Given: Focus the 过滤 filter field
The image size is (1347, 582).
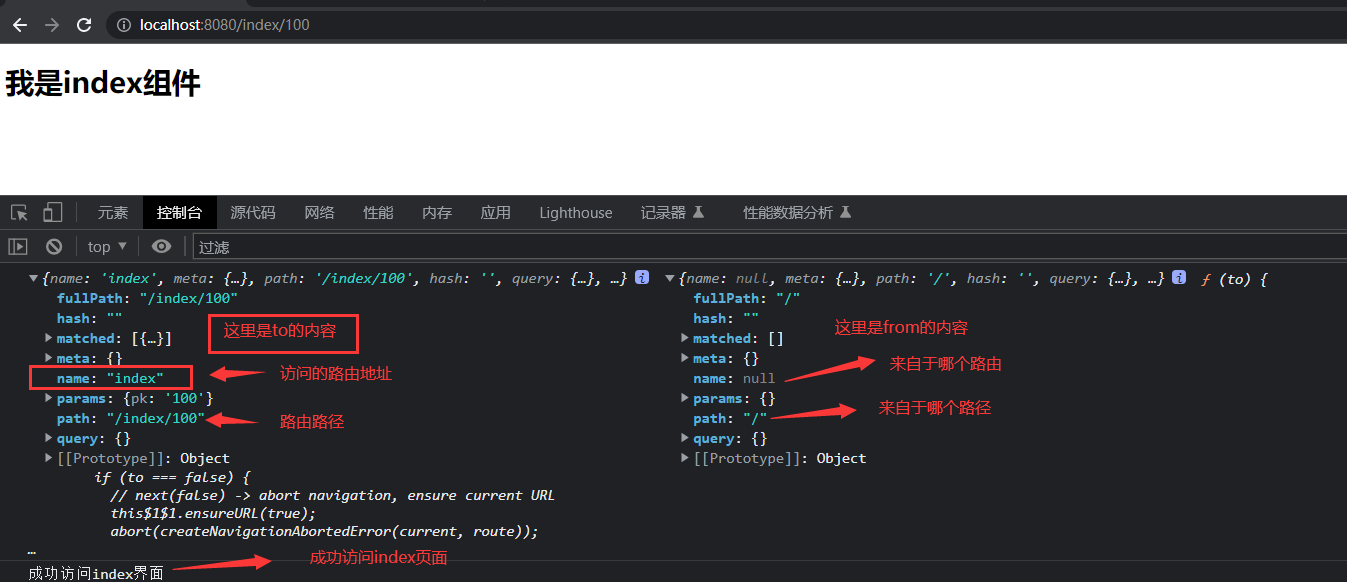Looking at the screenshot, I should point(768,246).
